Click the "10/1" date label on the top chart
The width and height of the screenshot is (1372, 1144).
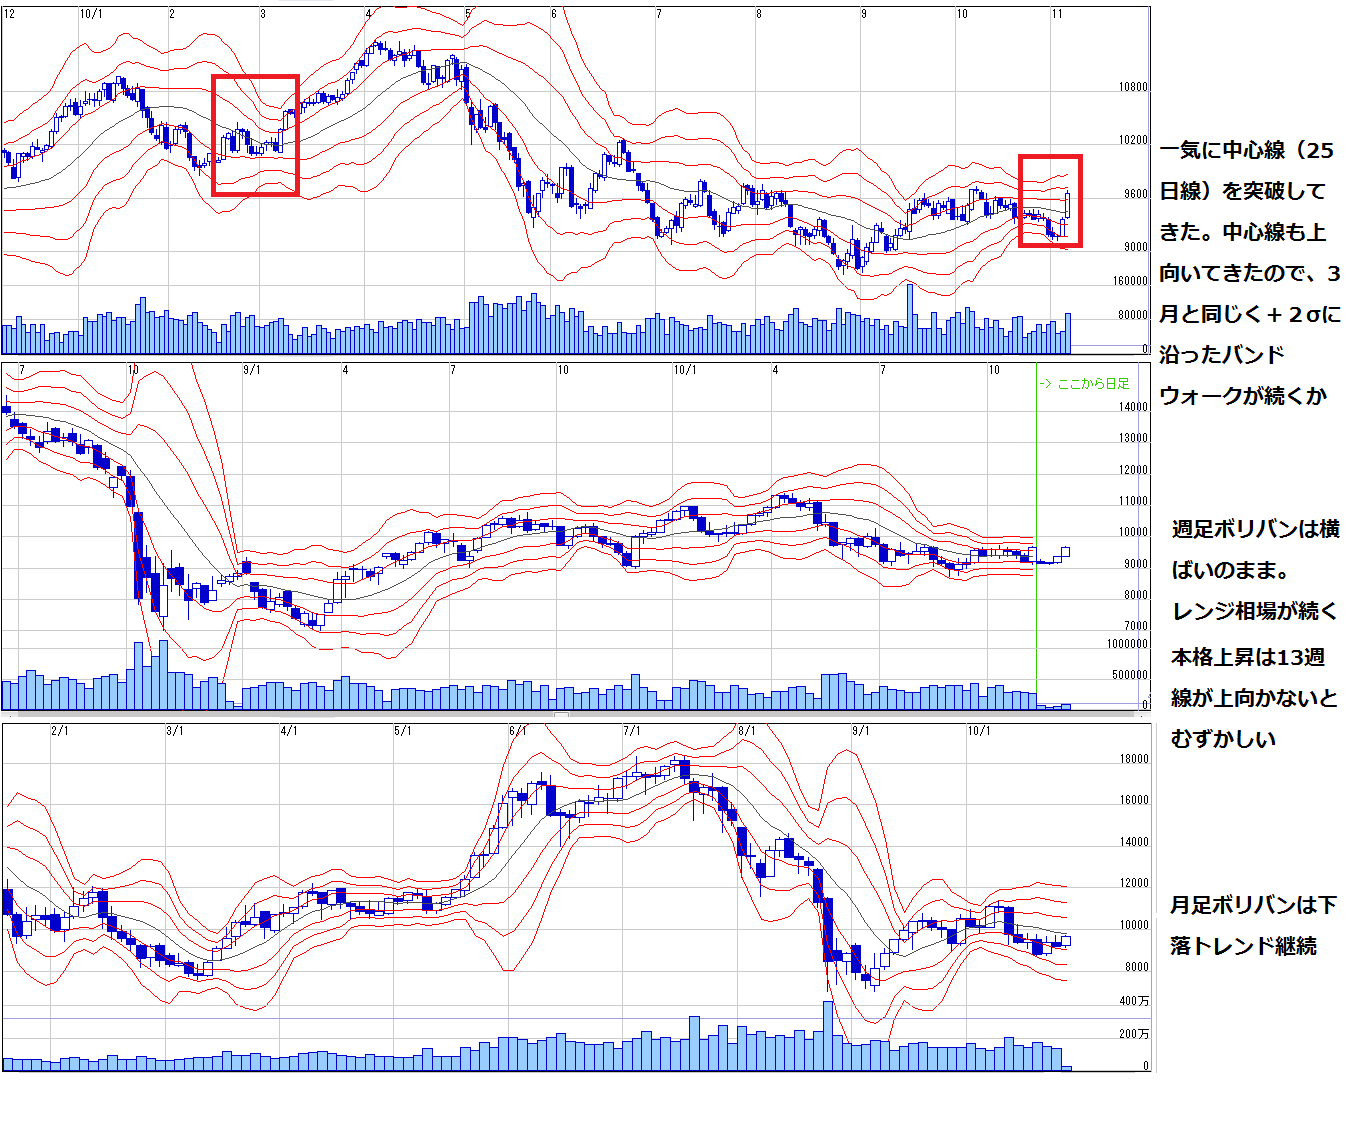point(90,14)
